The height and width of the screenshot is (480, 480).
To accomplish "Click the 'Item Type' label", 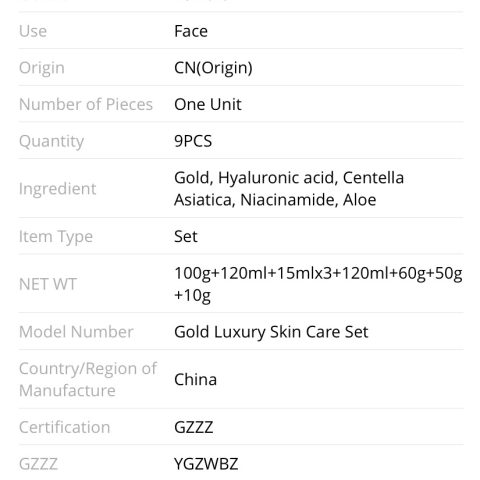I will click(56, 237).
